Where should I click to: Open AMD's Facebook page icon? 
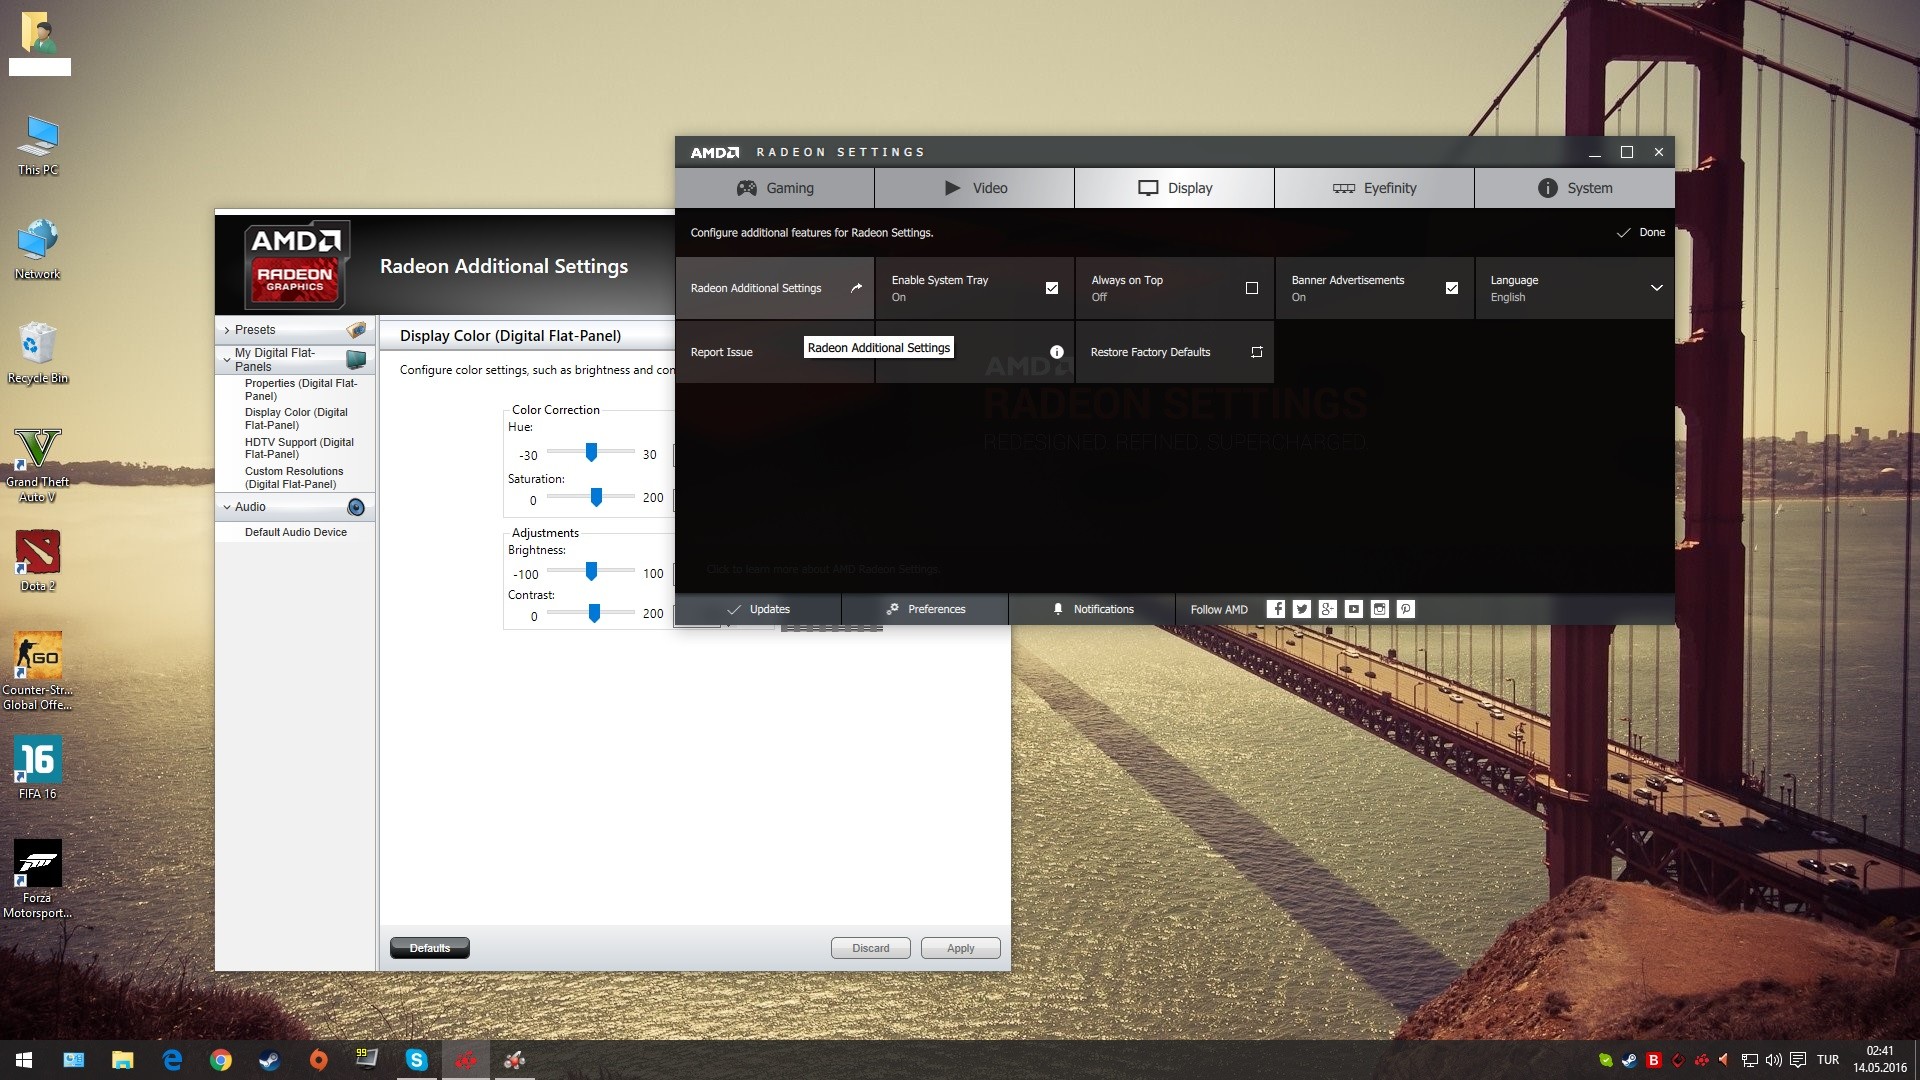click(x=1276, y=609)
